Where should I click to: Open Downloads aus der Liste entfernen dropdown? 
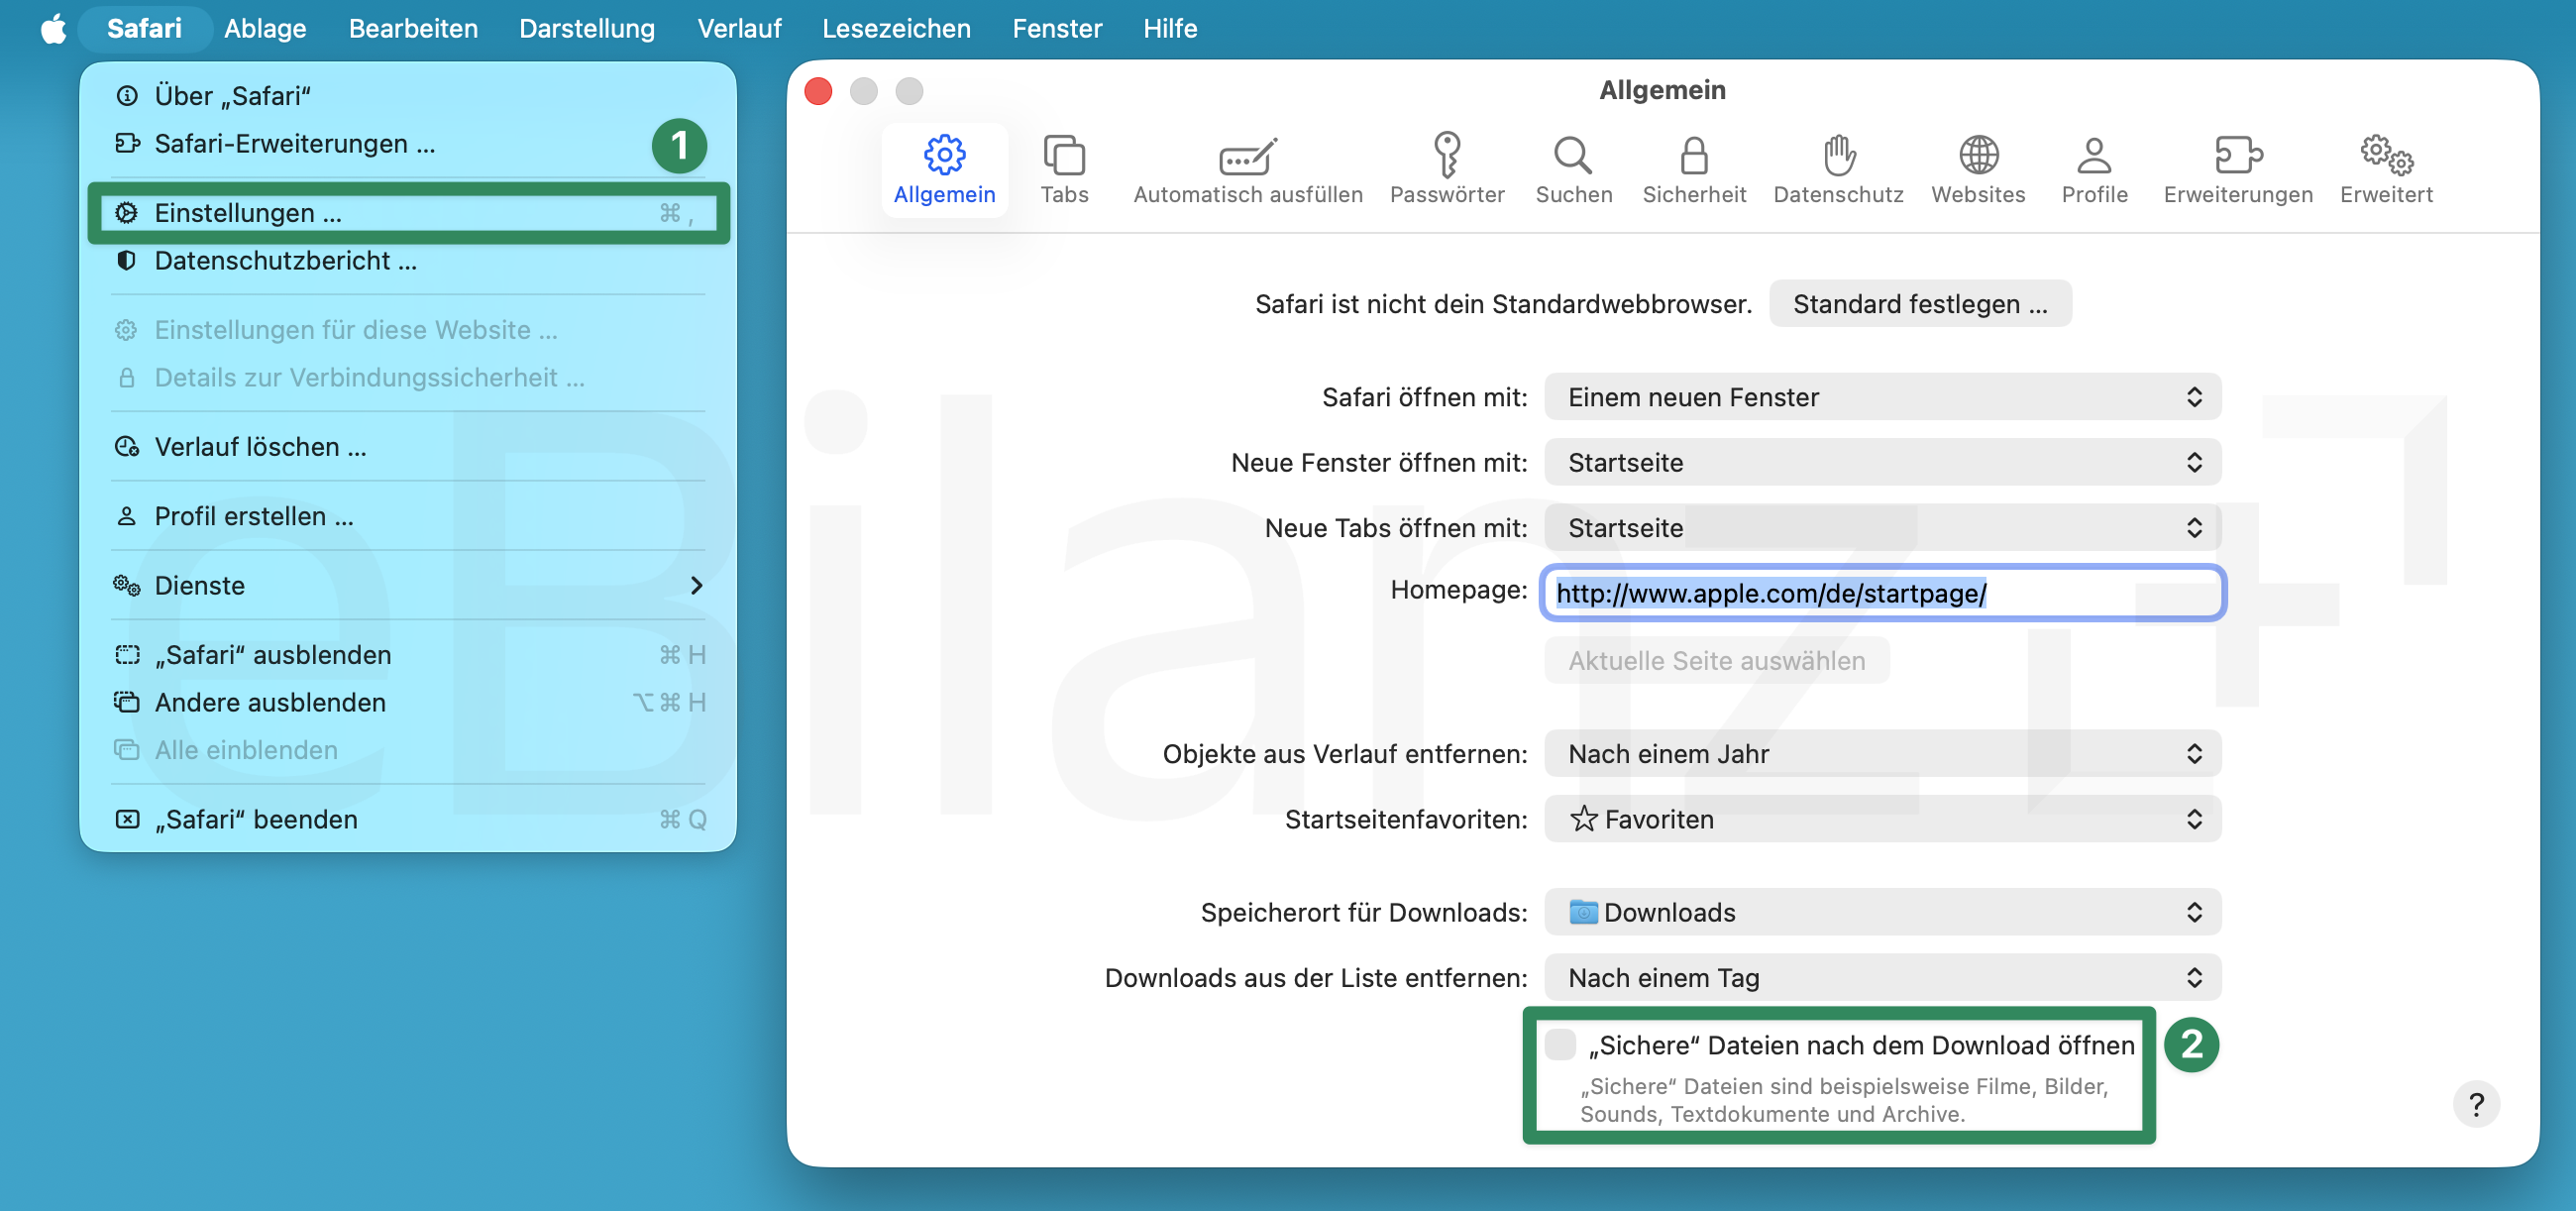pos(1882,977)
